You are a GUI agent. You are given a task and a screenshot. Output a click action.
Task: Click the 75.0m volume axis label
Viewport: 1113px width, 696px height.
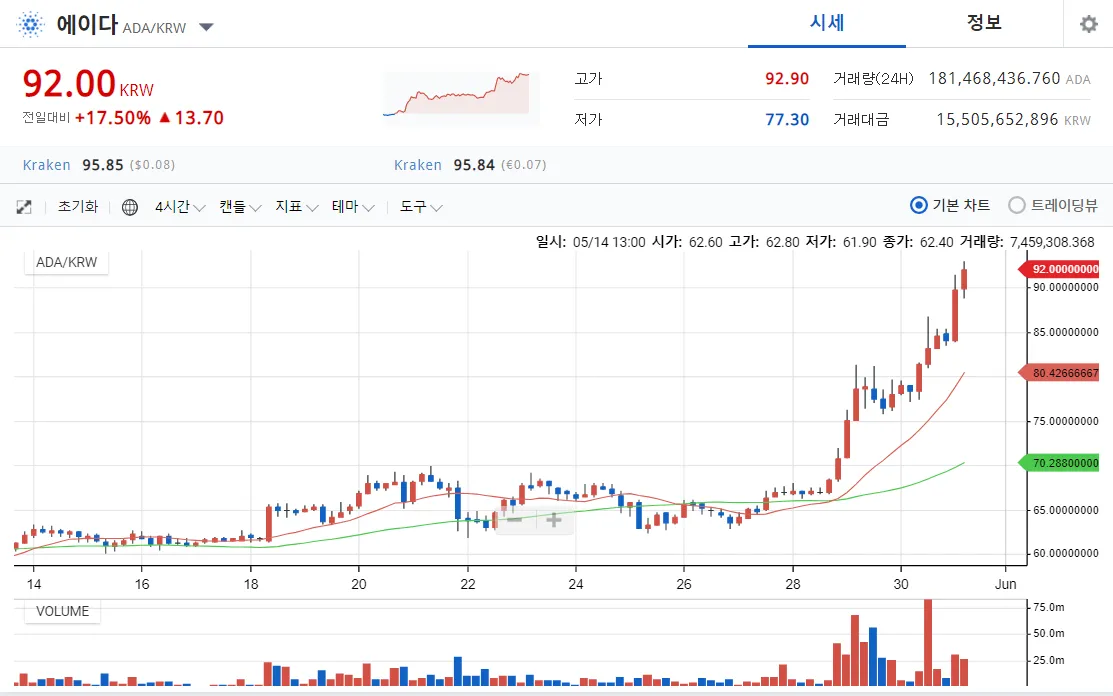(x=1048, y=607)
